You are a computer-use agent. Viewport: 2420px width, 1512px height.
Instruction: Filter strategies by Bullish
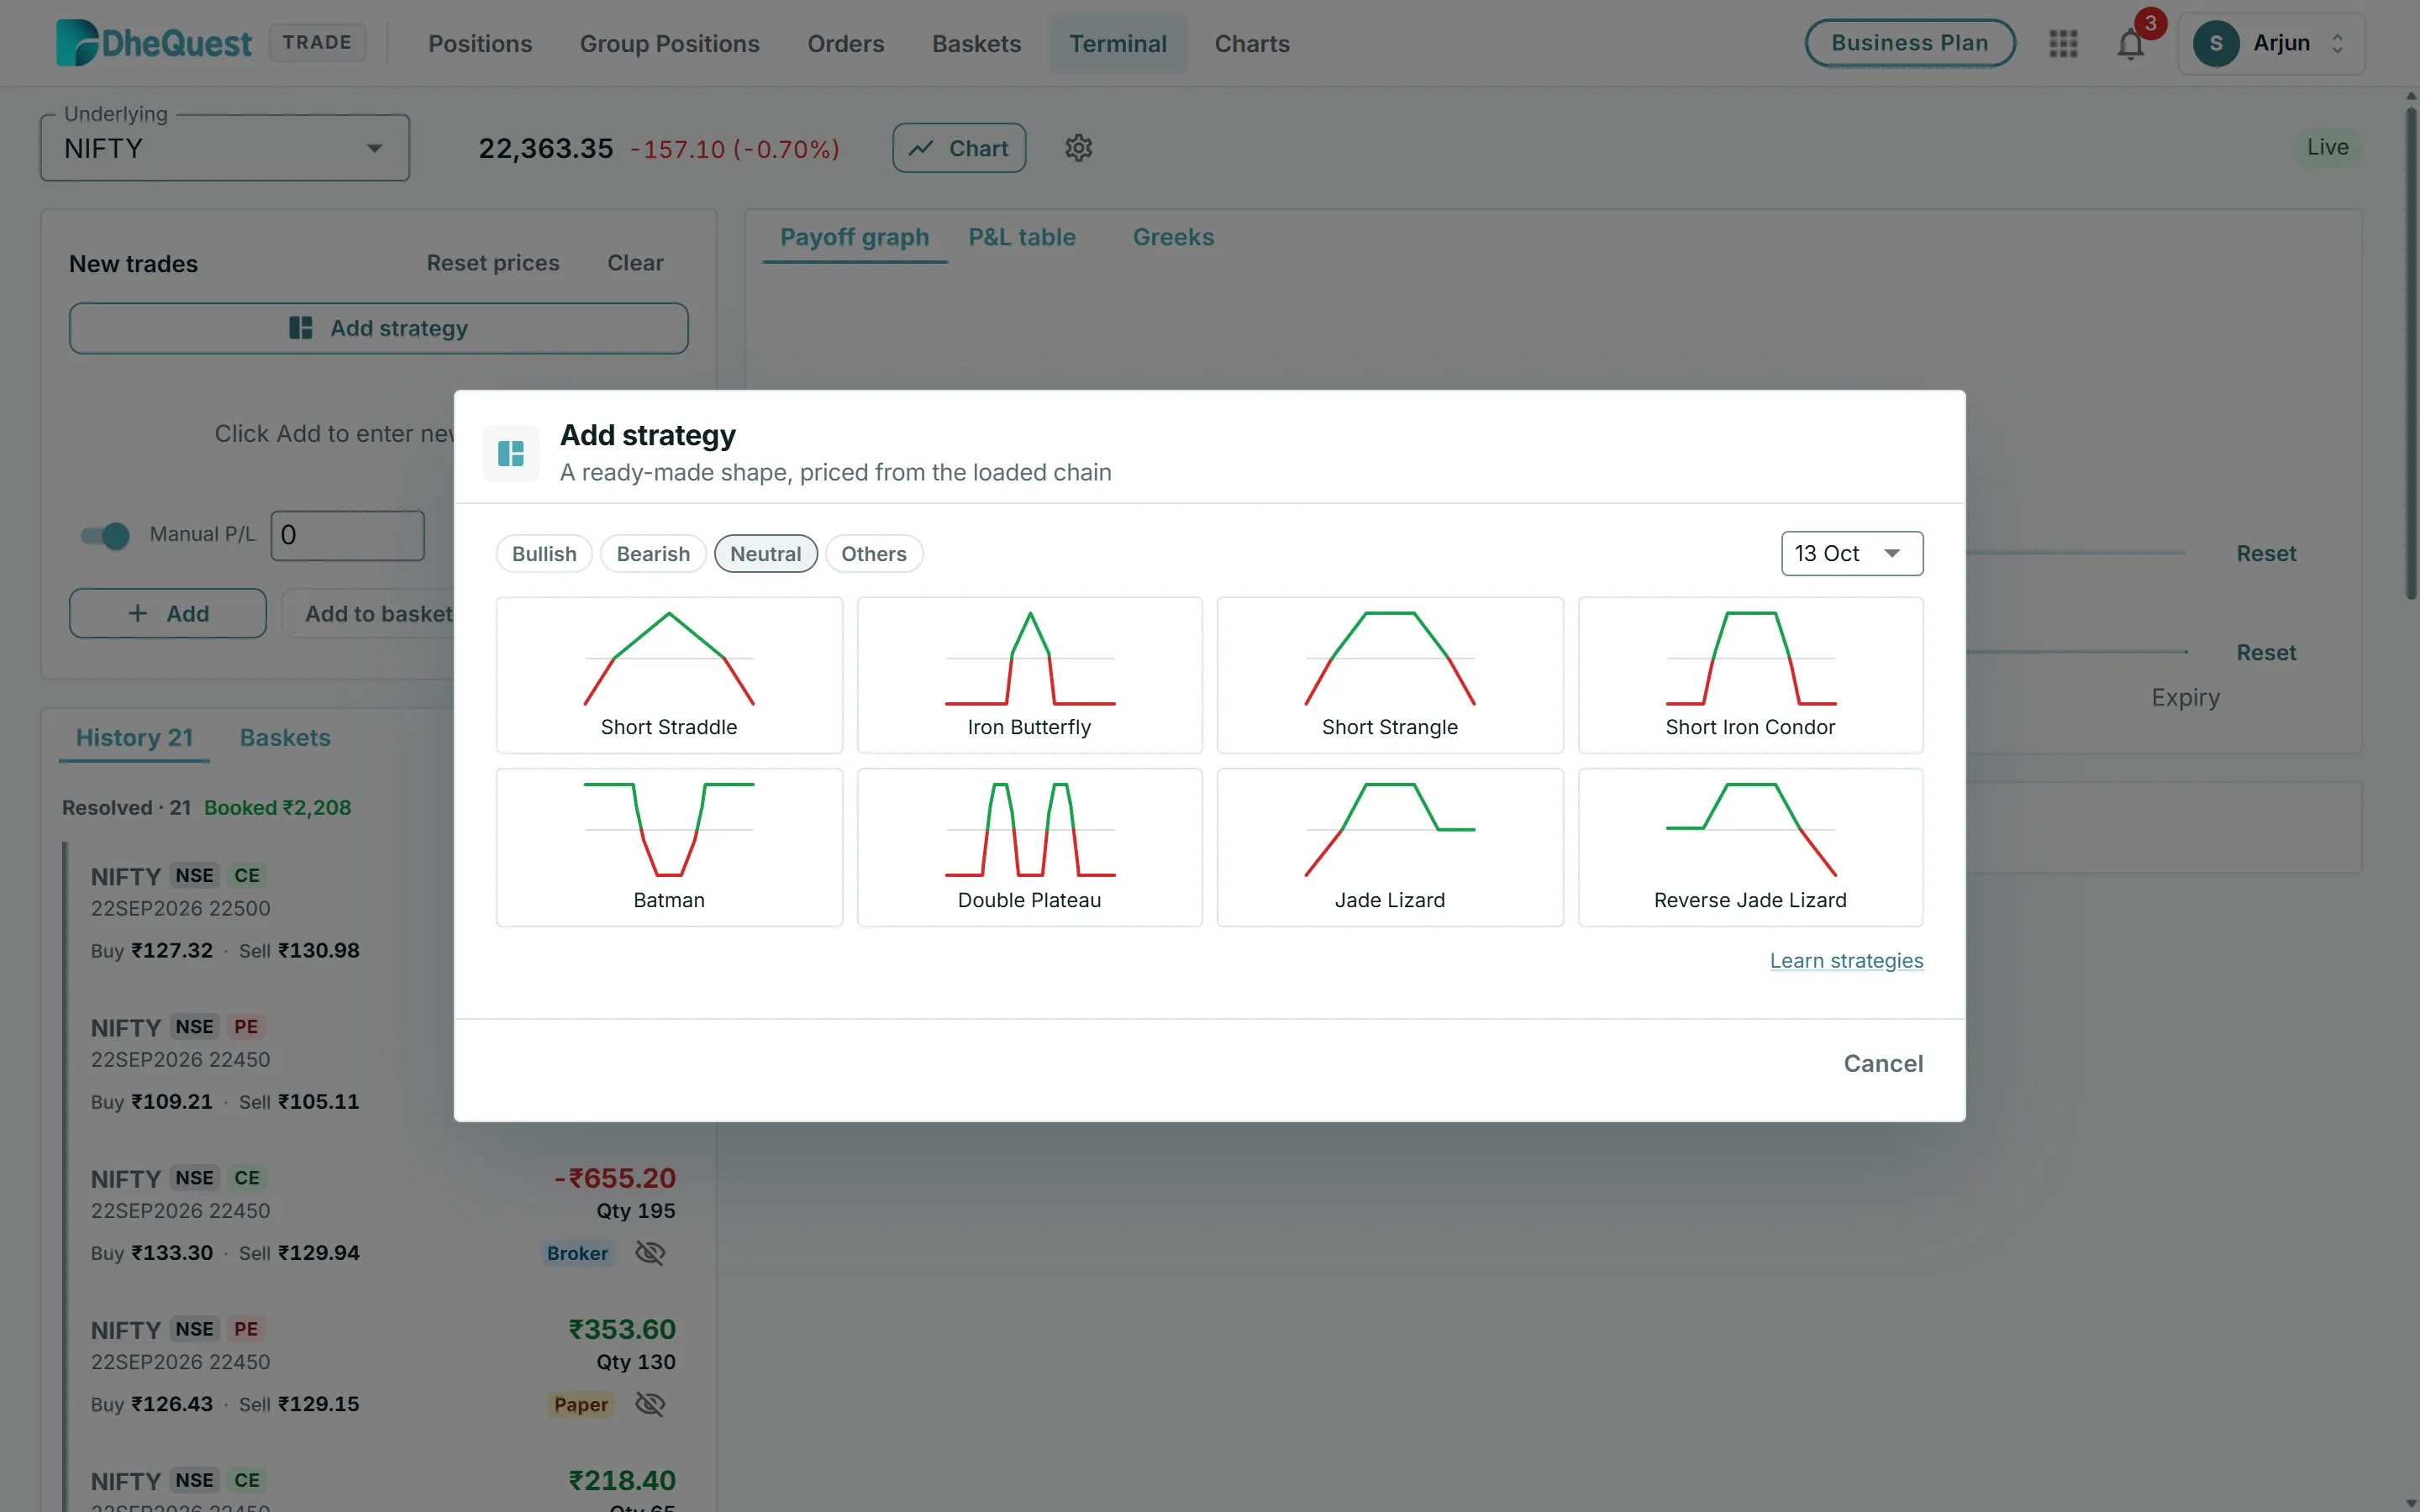click(x=544, y=554)
